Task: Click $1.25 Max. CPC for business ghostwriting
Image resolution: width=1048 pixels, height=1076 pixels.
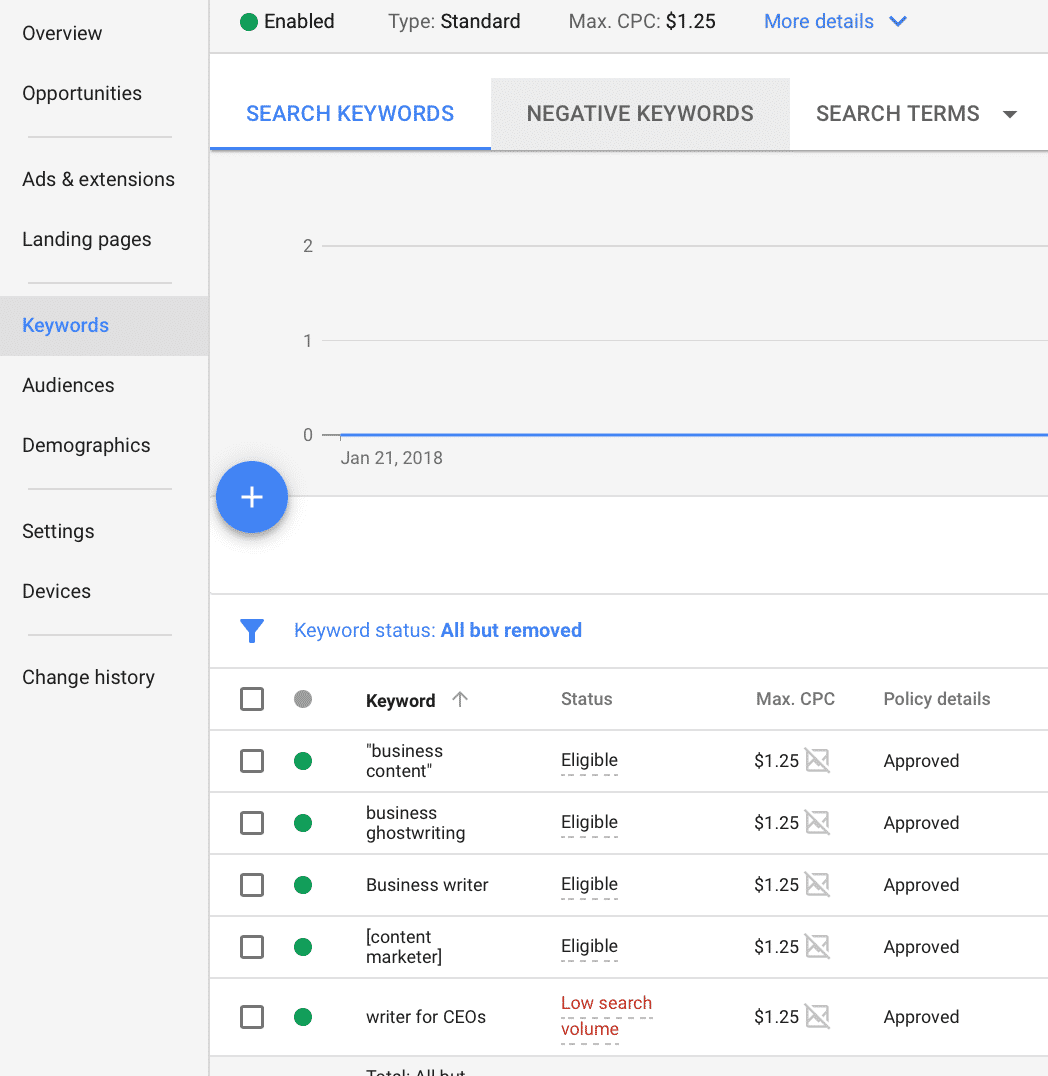Action: (776, 823)
